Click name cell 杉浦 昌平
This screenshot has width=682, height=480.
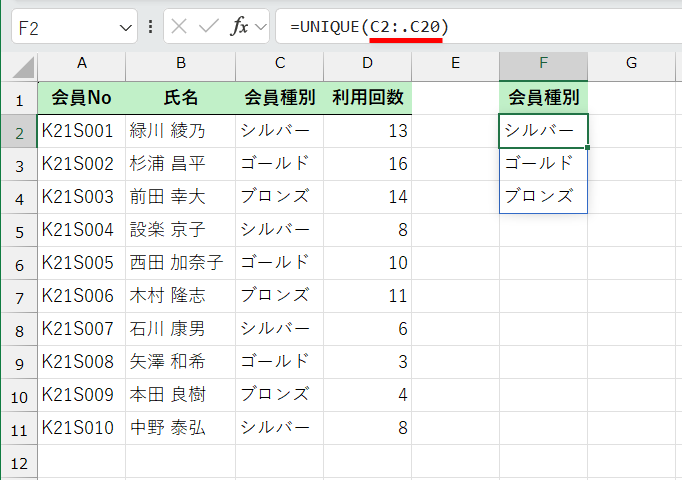pyautogui.click(x=181, y=164)
